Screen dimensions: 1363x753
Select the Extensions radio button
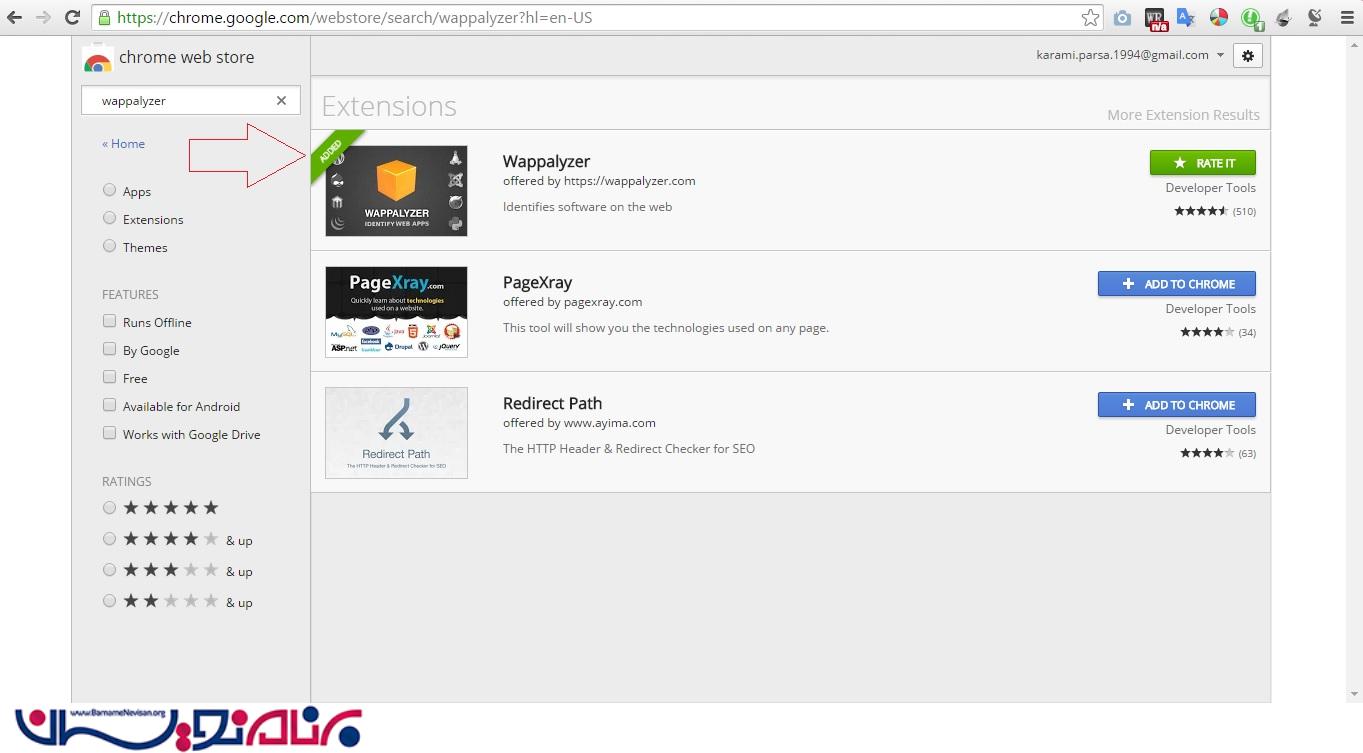[x=109, y=218]
